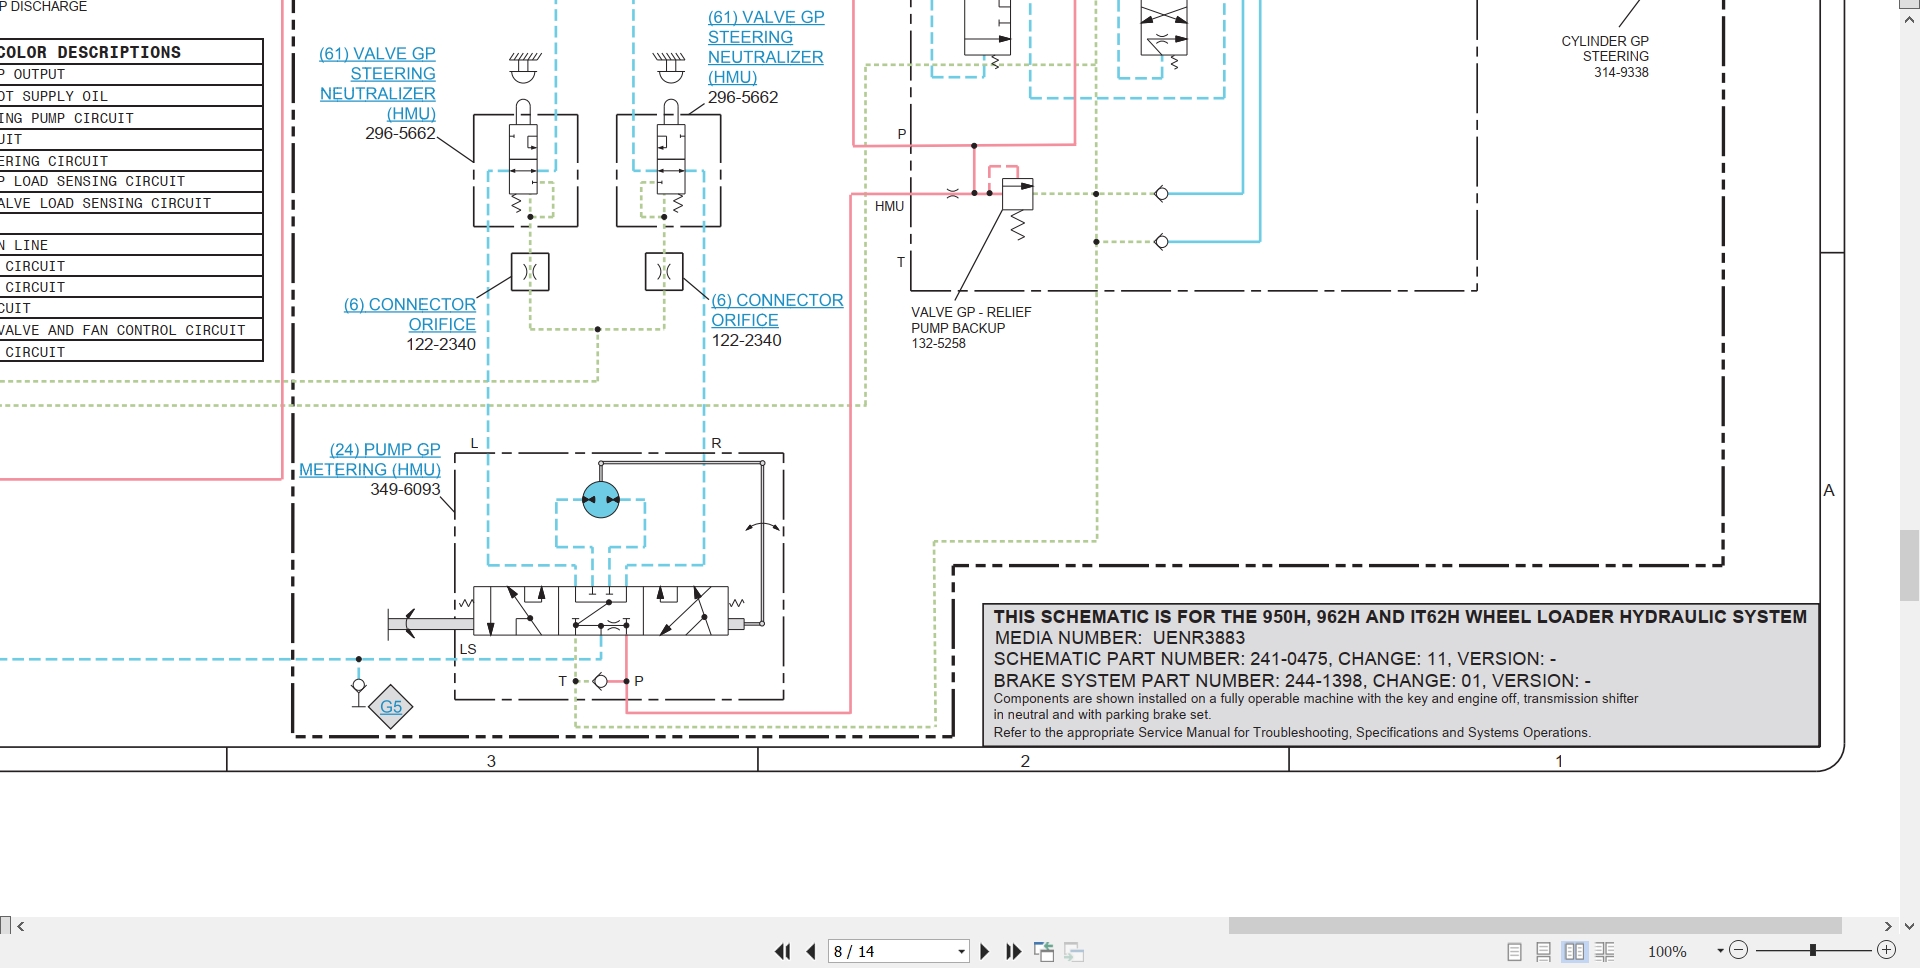This screenshot has height=968, width=1920.
Task: Open left (61) Valve GP Steering Neutralizer link
Action: [x=377, y=83]
